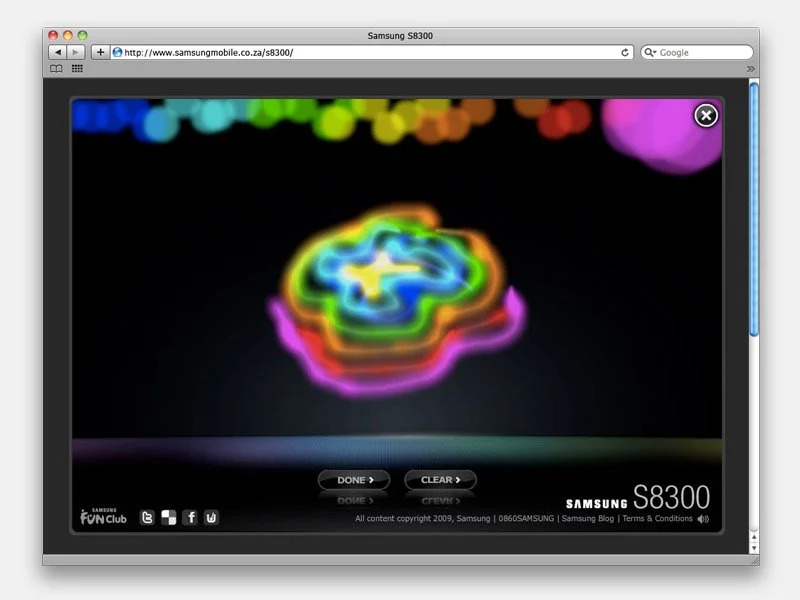Close the drawing overlay with X button
Screen dimensions: 800x600
click(706, 116)
